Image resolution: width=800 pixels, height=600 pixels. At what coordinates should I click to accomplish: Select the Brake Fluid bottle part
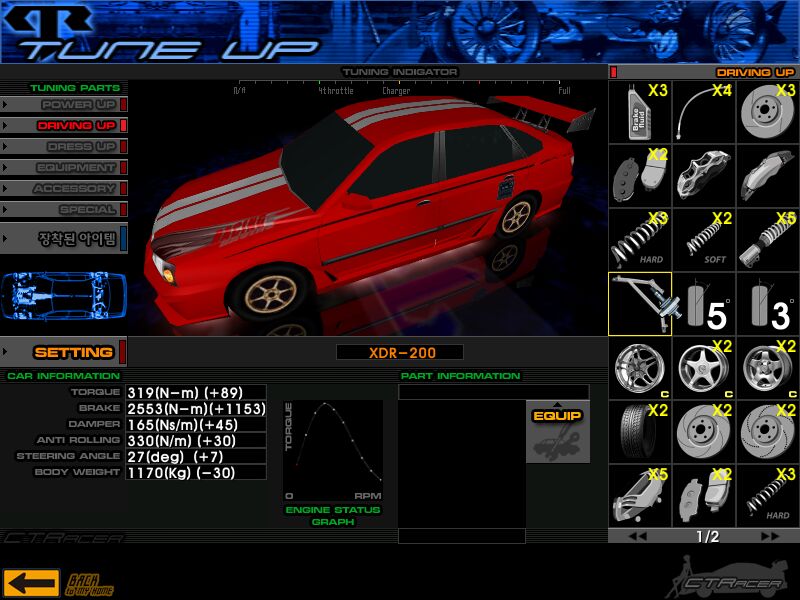point(640,112)
